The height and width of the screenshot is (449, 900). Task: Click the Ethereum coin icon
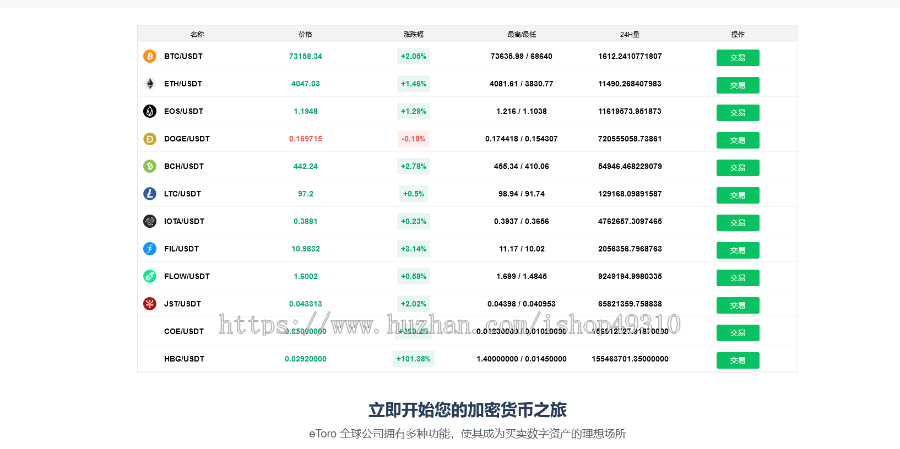click(149, 84)
